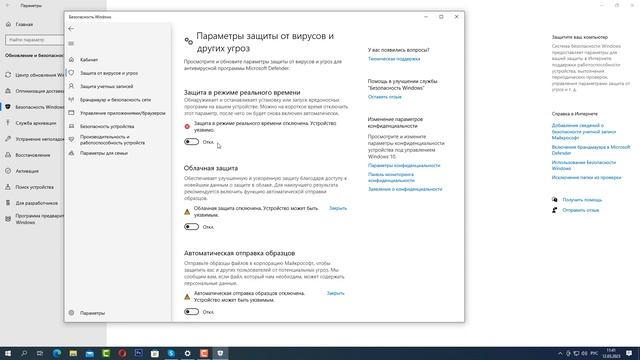This screenshot has height=360, width=640.
Task: Open Task View on the taskbar
Action: point(40,353)
